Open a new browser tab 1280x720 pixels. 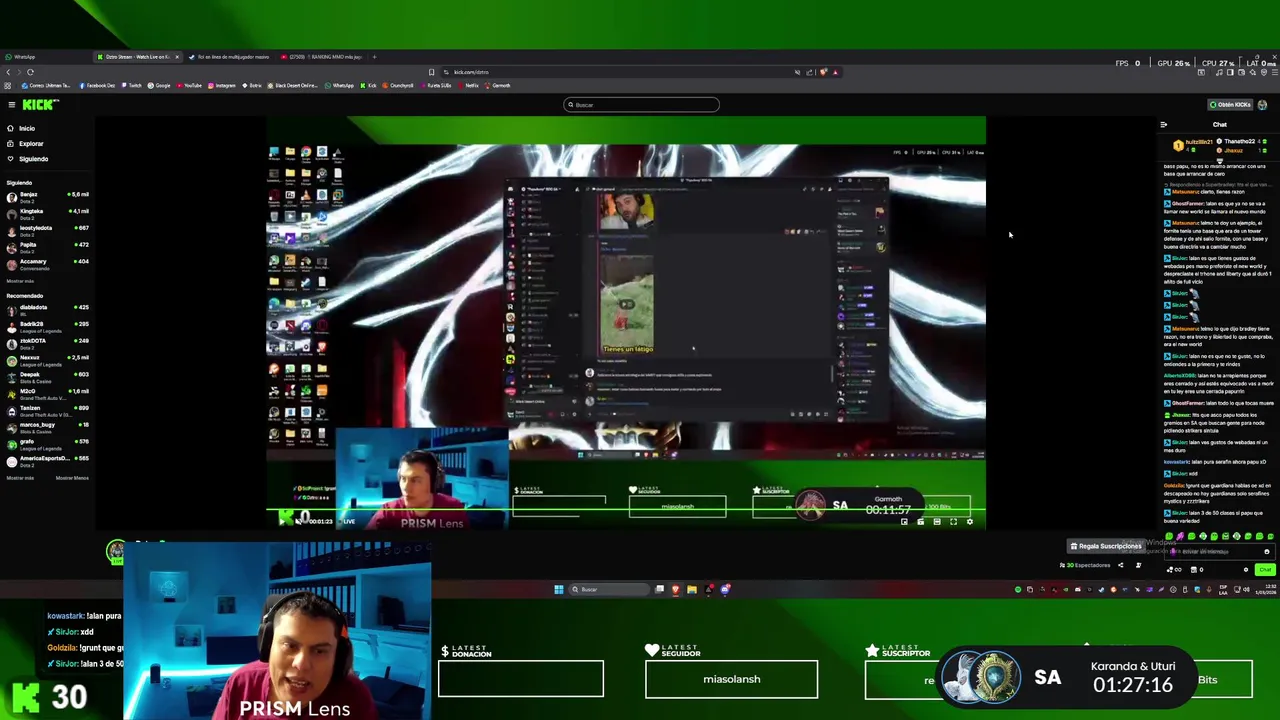[374, 57]
